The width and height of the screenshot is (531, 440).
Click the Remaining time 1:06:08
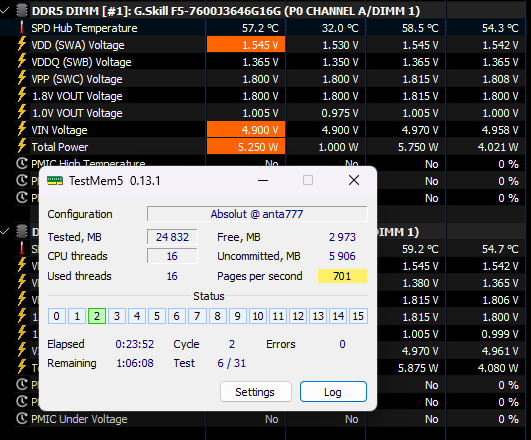pos(135,363)
